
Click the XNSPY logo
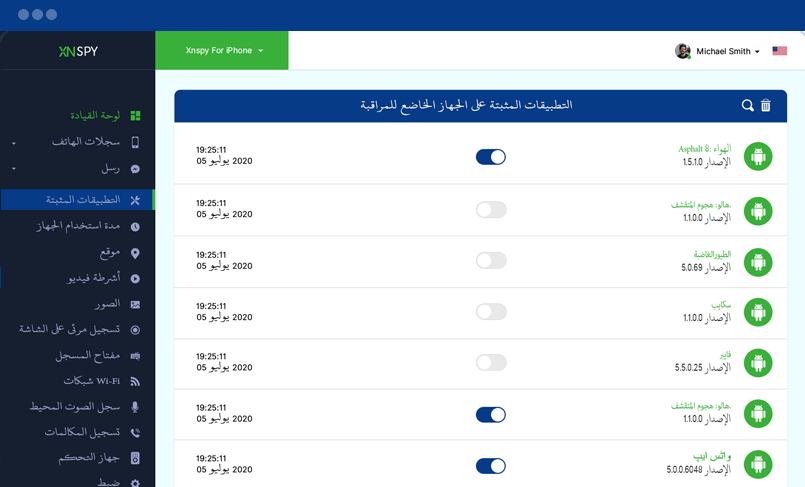78,51
